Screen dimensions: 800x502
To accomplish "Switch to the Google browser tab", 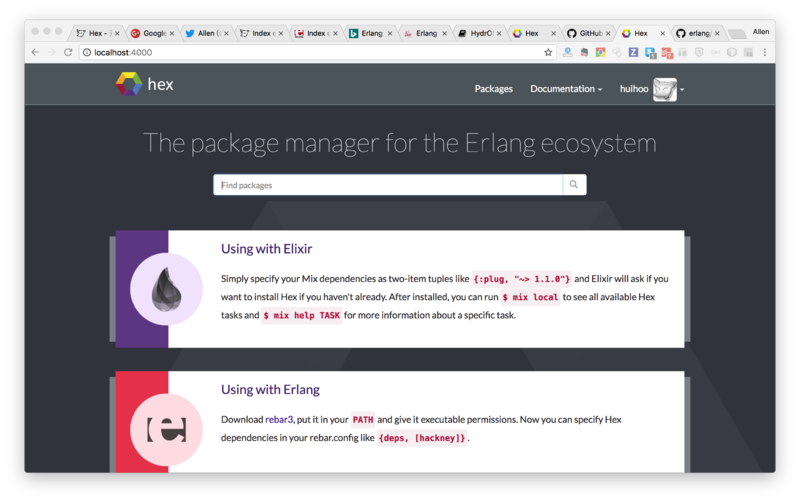I will coord(150,33).
